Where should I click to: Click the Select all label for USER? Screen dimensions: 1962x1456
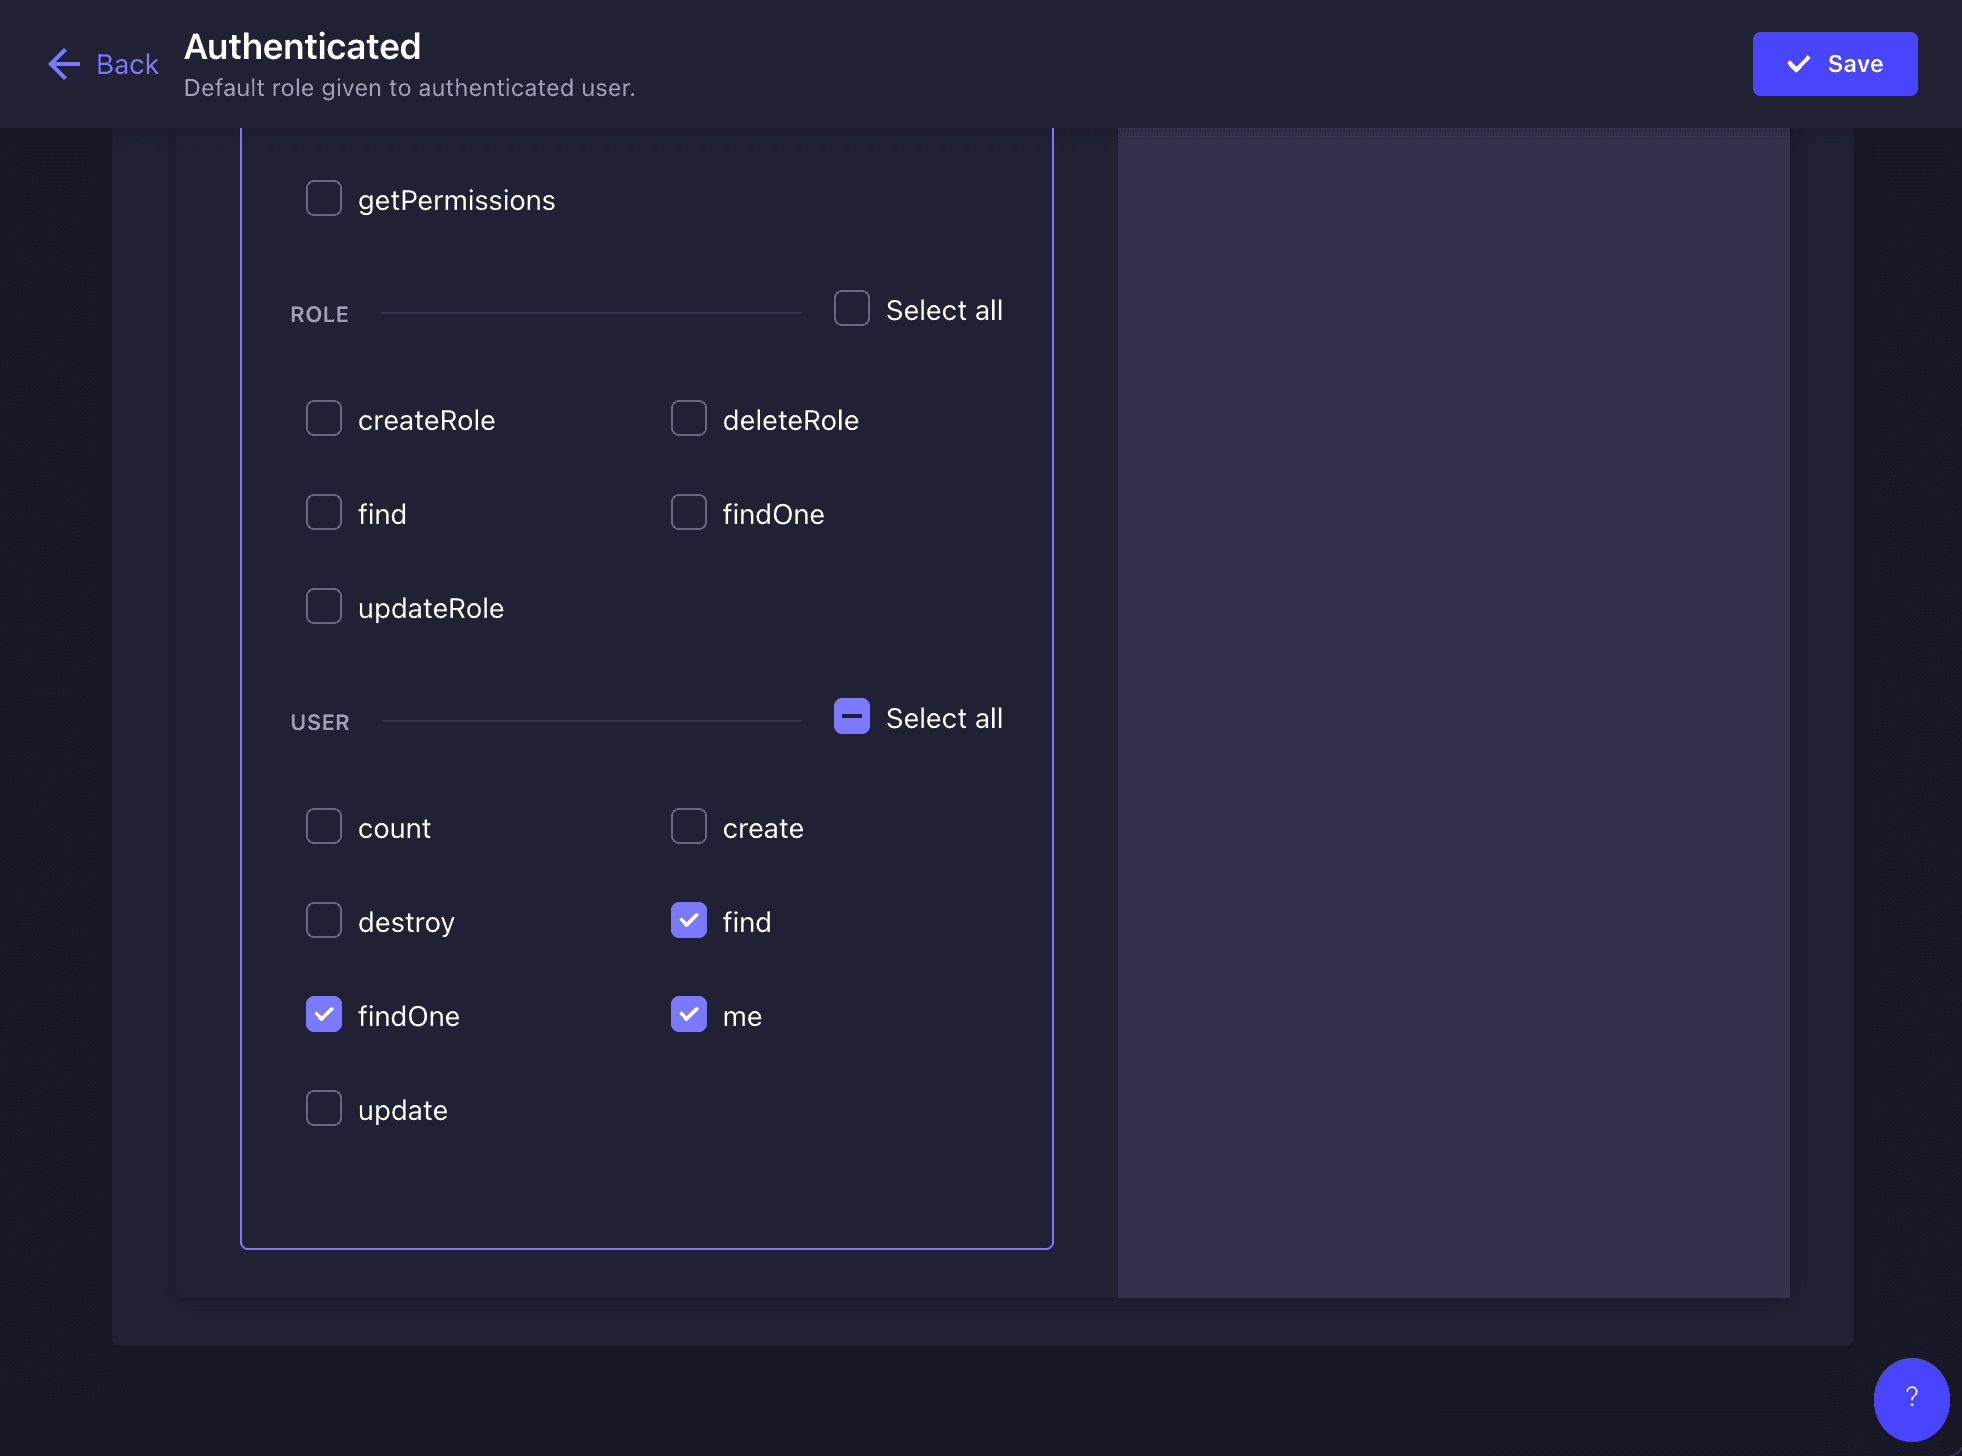click(x=944, y=718)
